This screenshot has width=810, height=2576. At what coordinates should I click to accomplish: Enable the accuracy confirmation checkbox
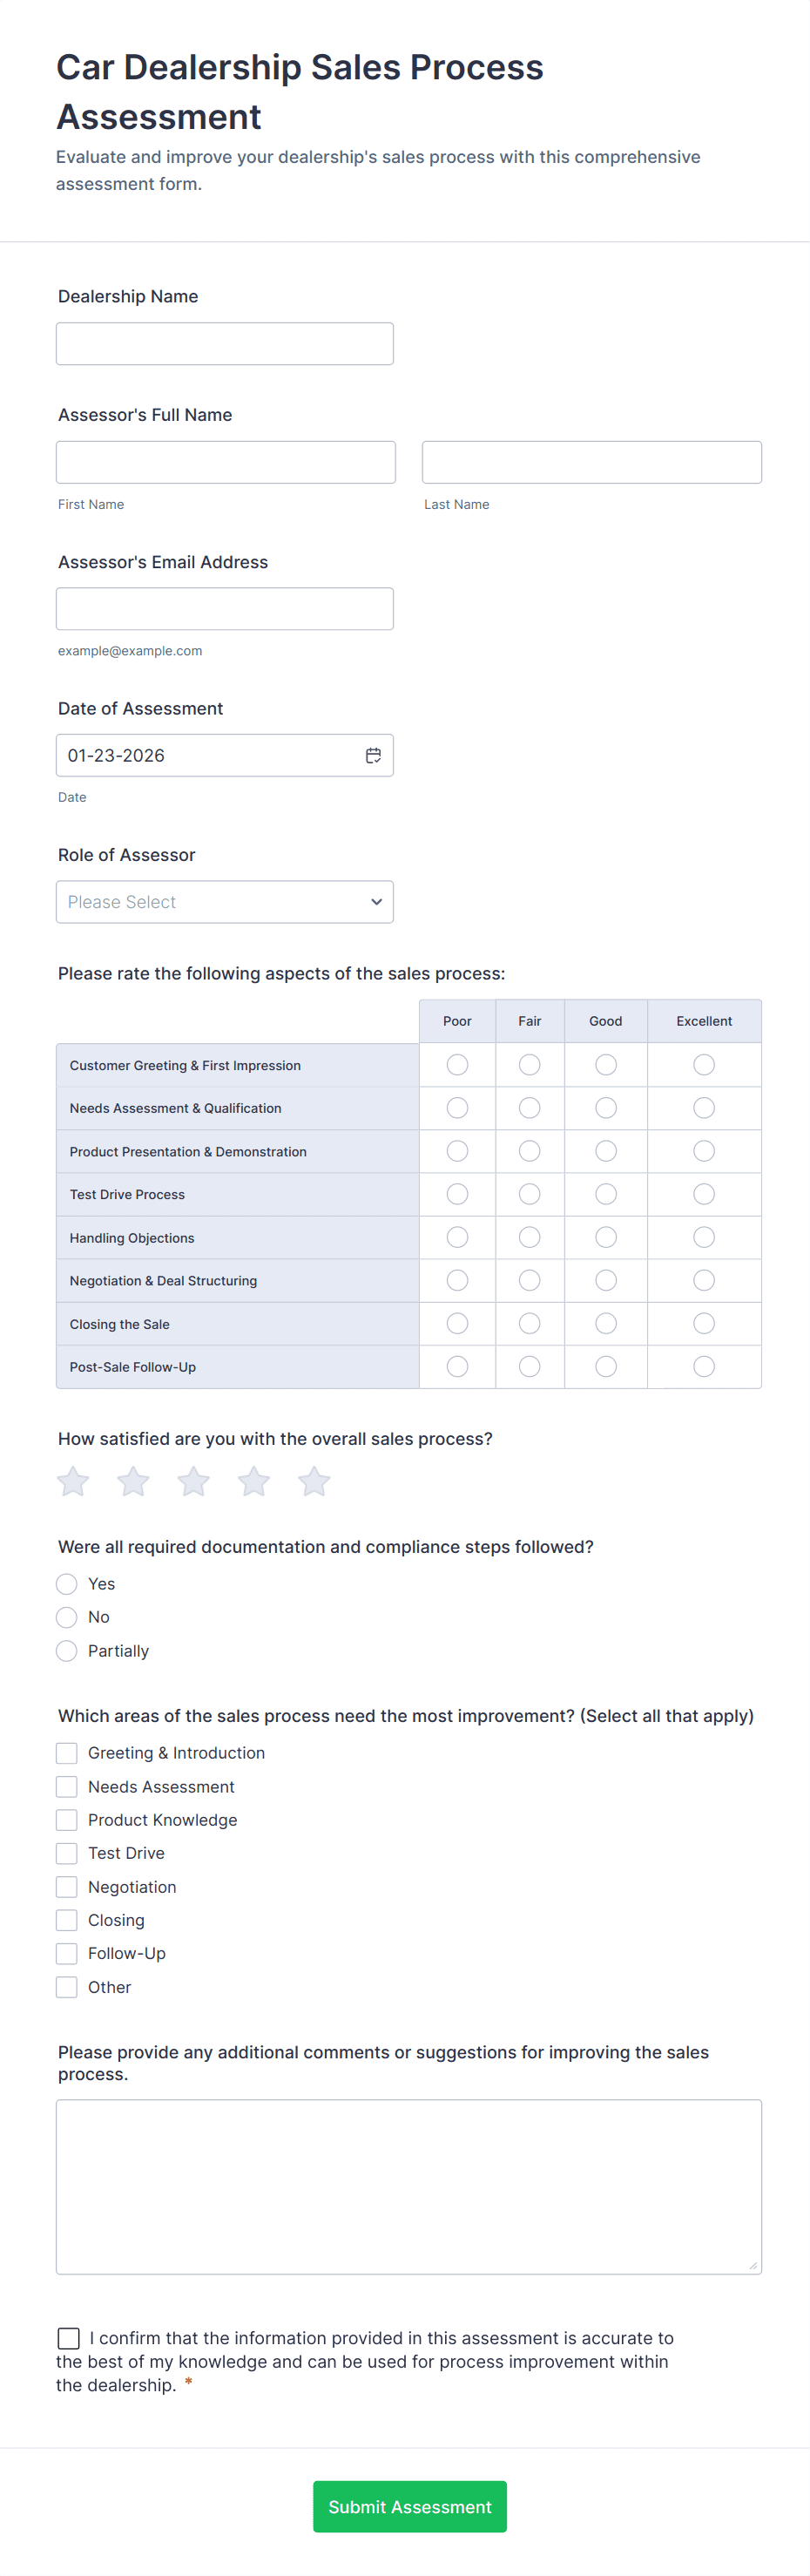pyautogui.click(x=69, y=2338)
